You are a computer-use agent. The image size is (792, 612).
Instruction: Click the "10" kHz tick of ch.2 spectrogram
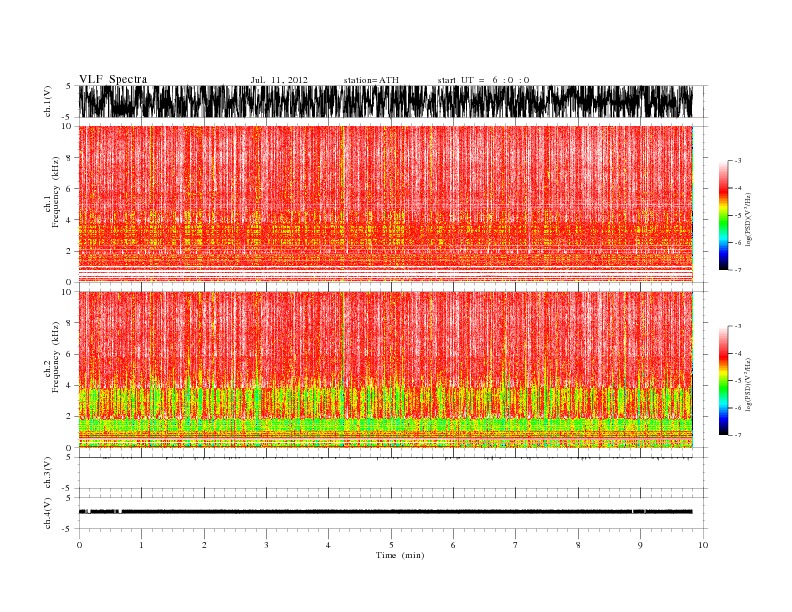[x=67, y=292]
